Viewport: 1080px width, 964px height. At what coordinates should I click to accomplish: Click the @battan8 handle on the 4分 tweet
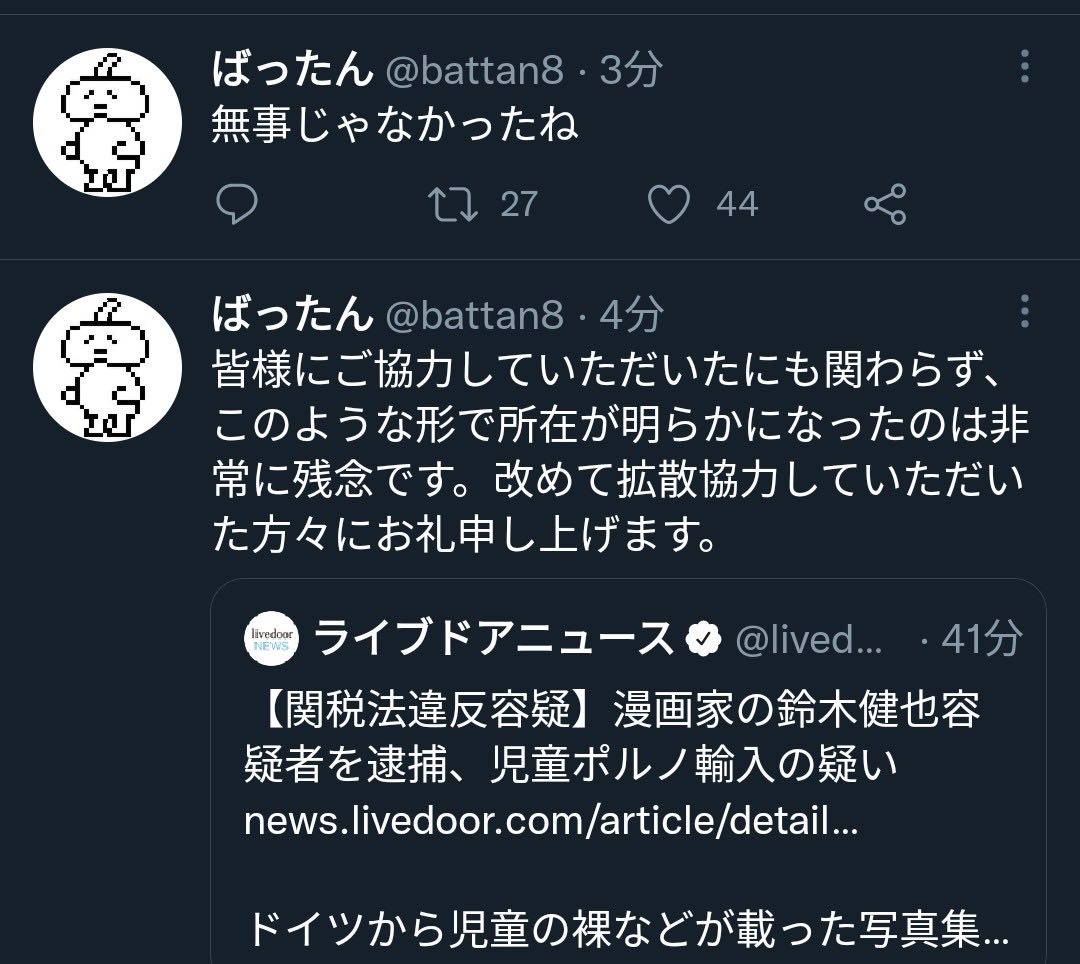pos(474,316)
